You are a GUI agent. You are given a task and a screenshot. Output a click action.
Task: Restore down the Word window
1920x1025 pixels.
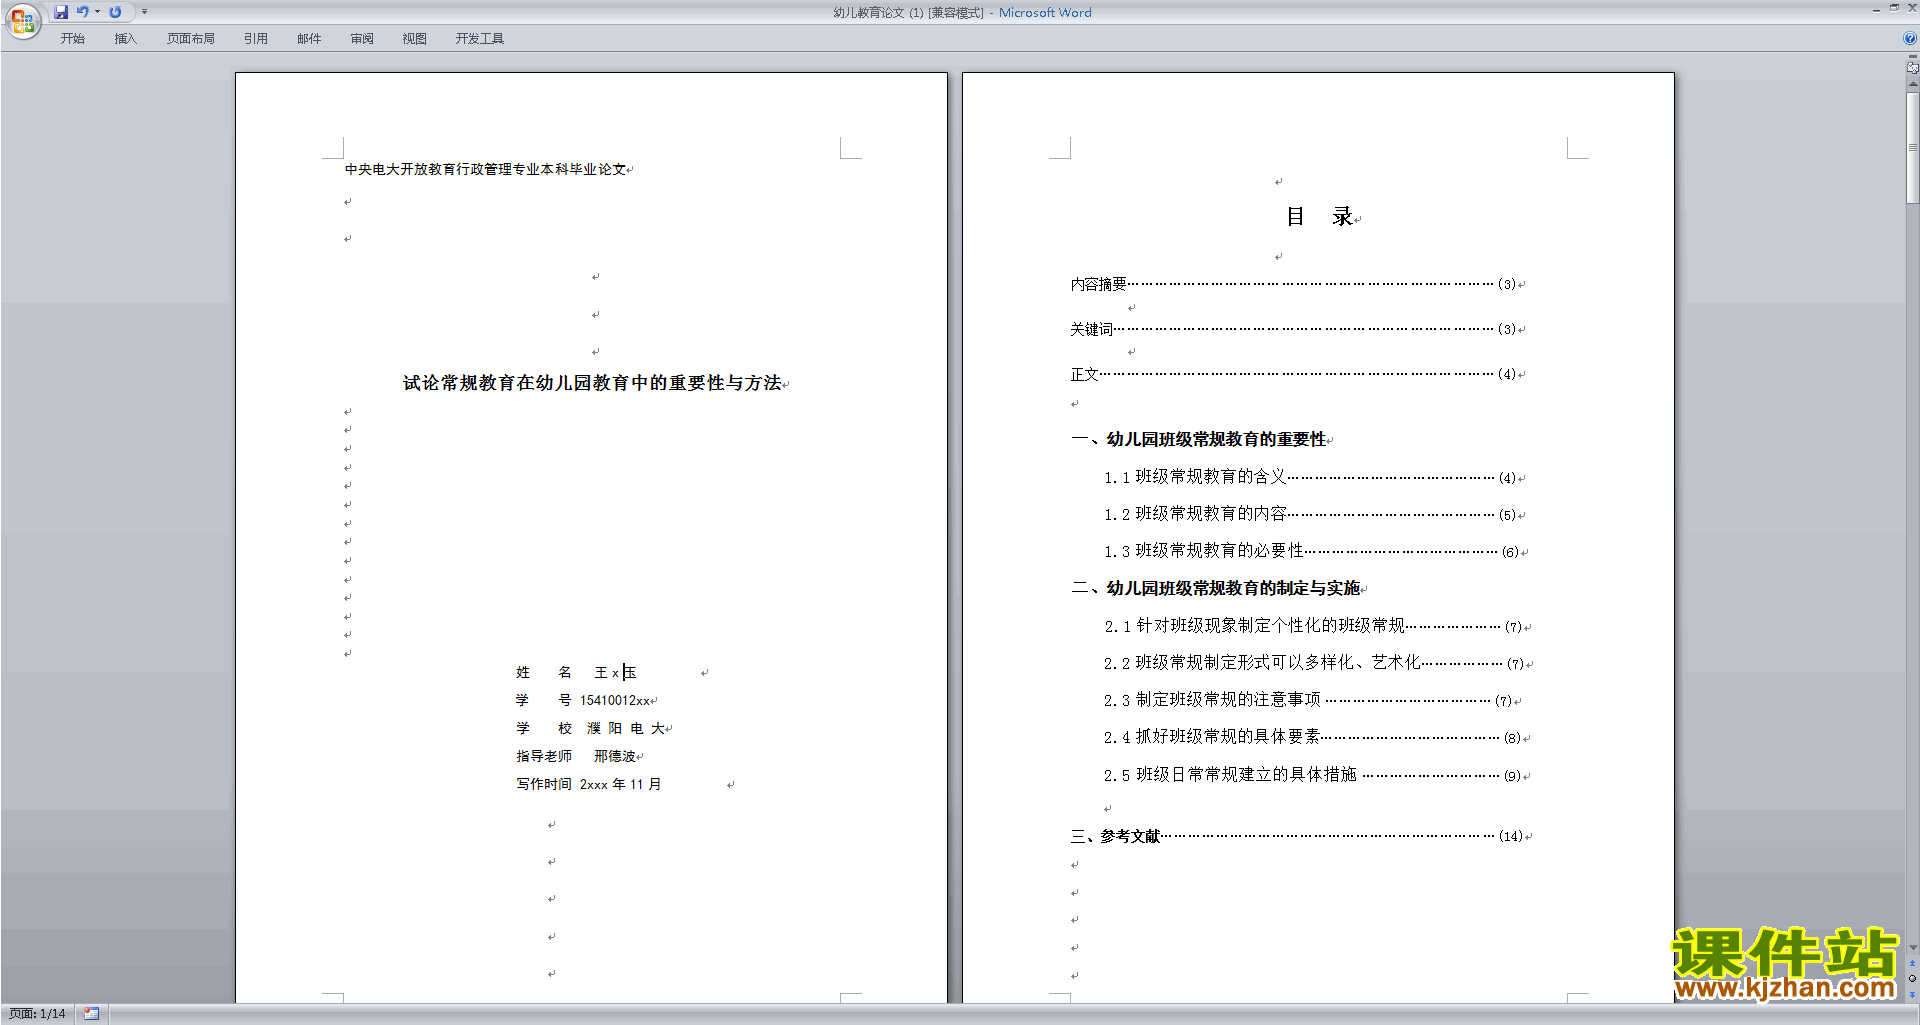[1894, 8]
